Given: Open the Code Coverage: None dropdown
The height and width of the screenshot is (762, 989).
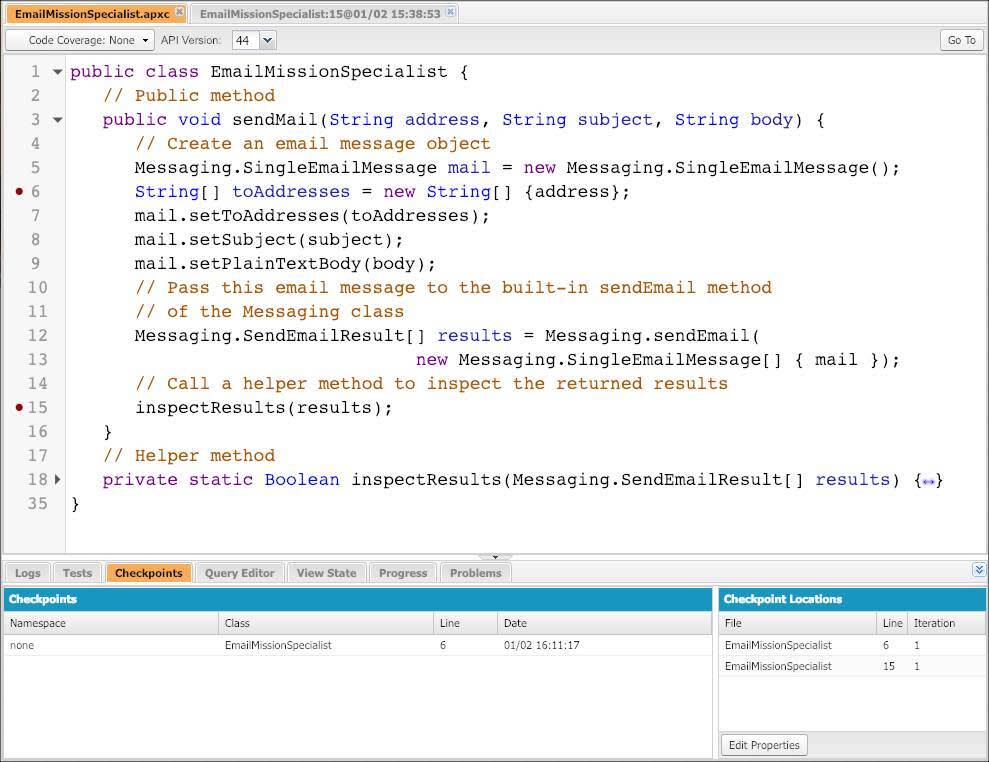Looking at the screenshot, I should 80,40.
